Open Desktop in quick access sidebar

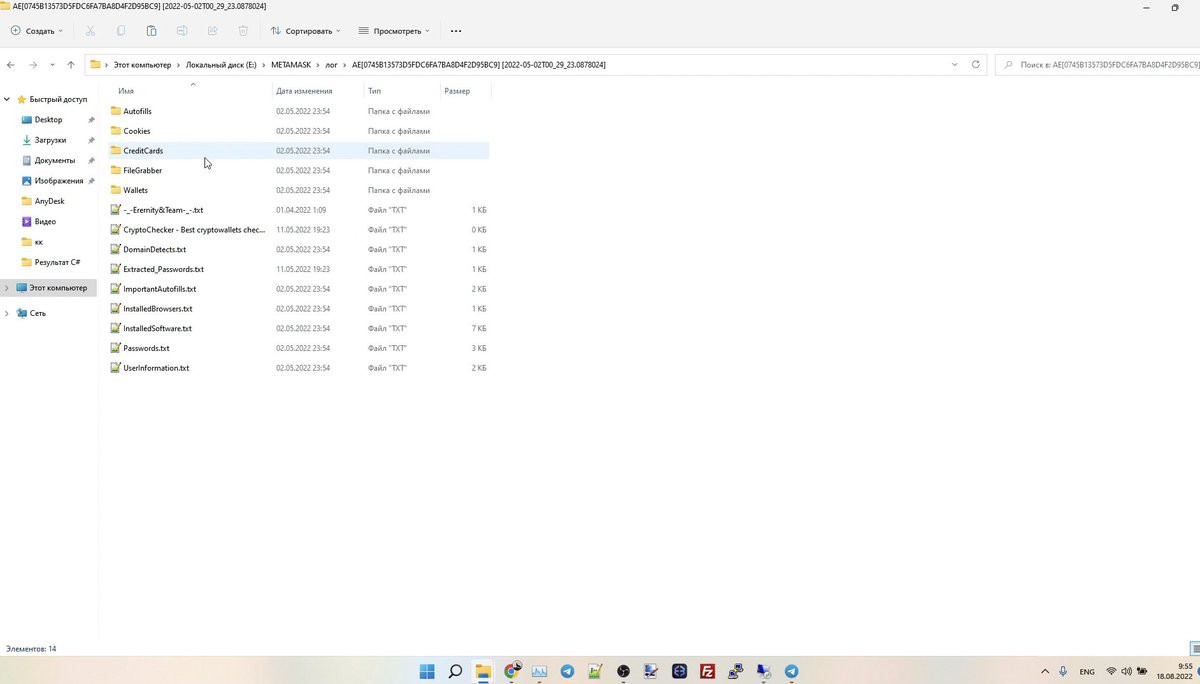[x=48, y=120]
